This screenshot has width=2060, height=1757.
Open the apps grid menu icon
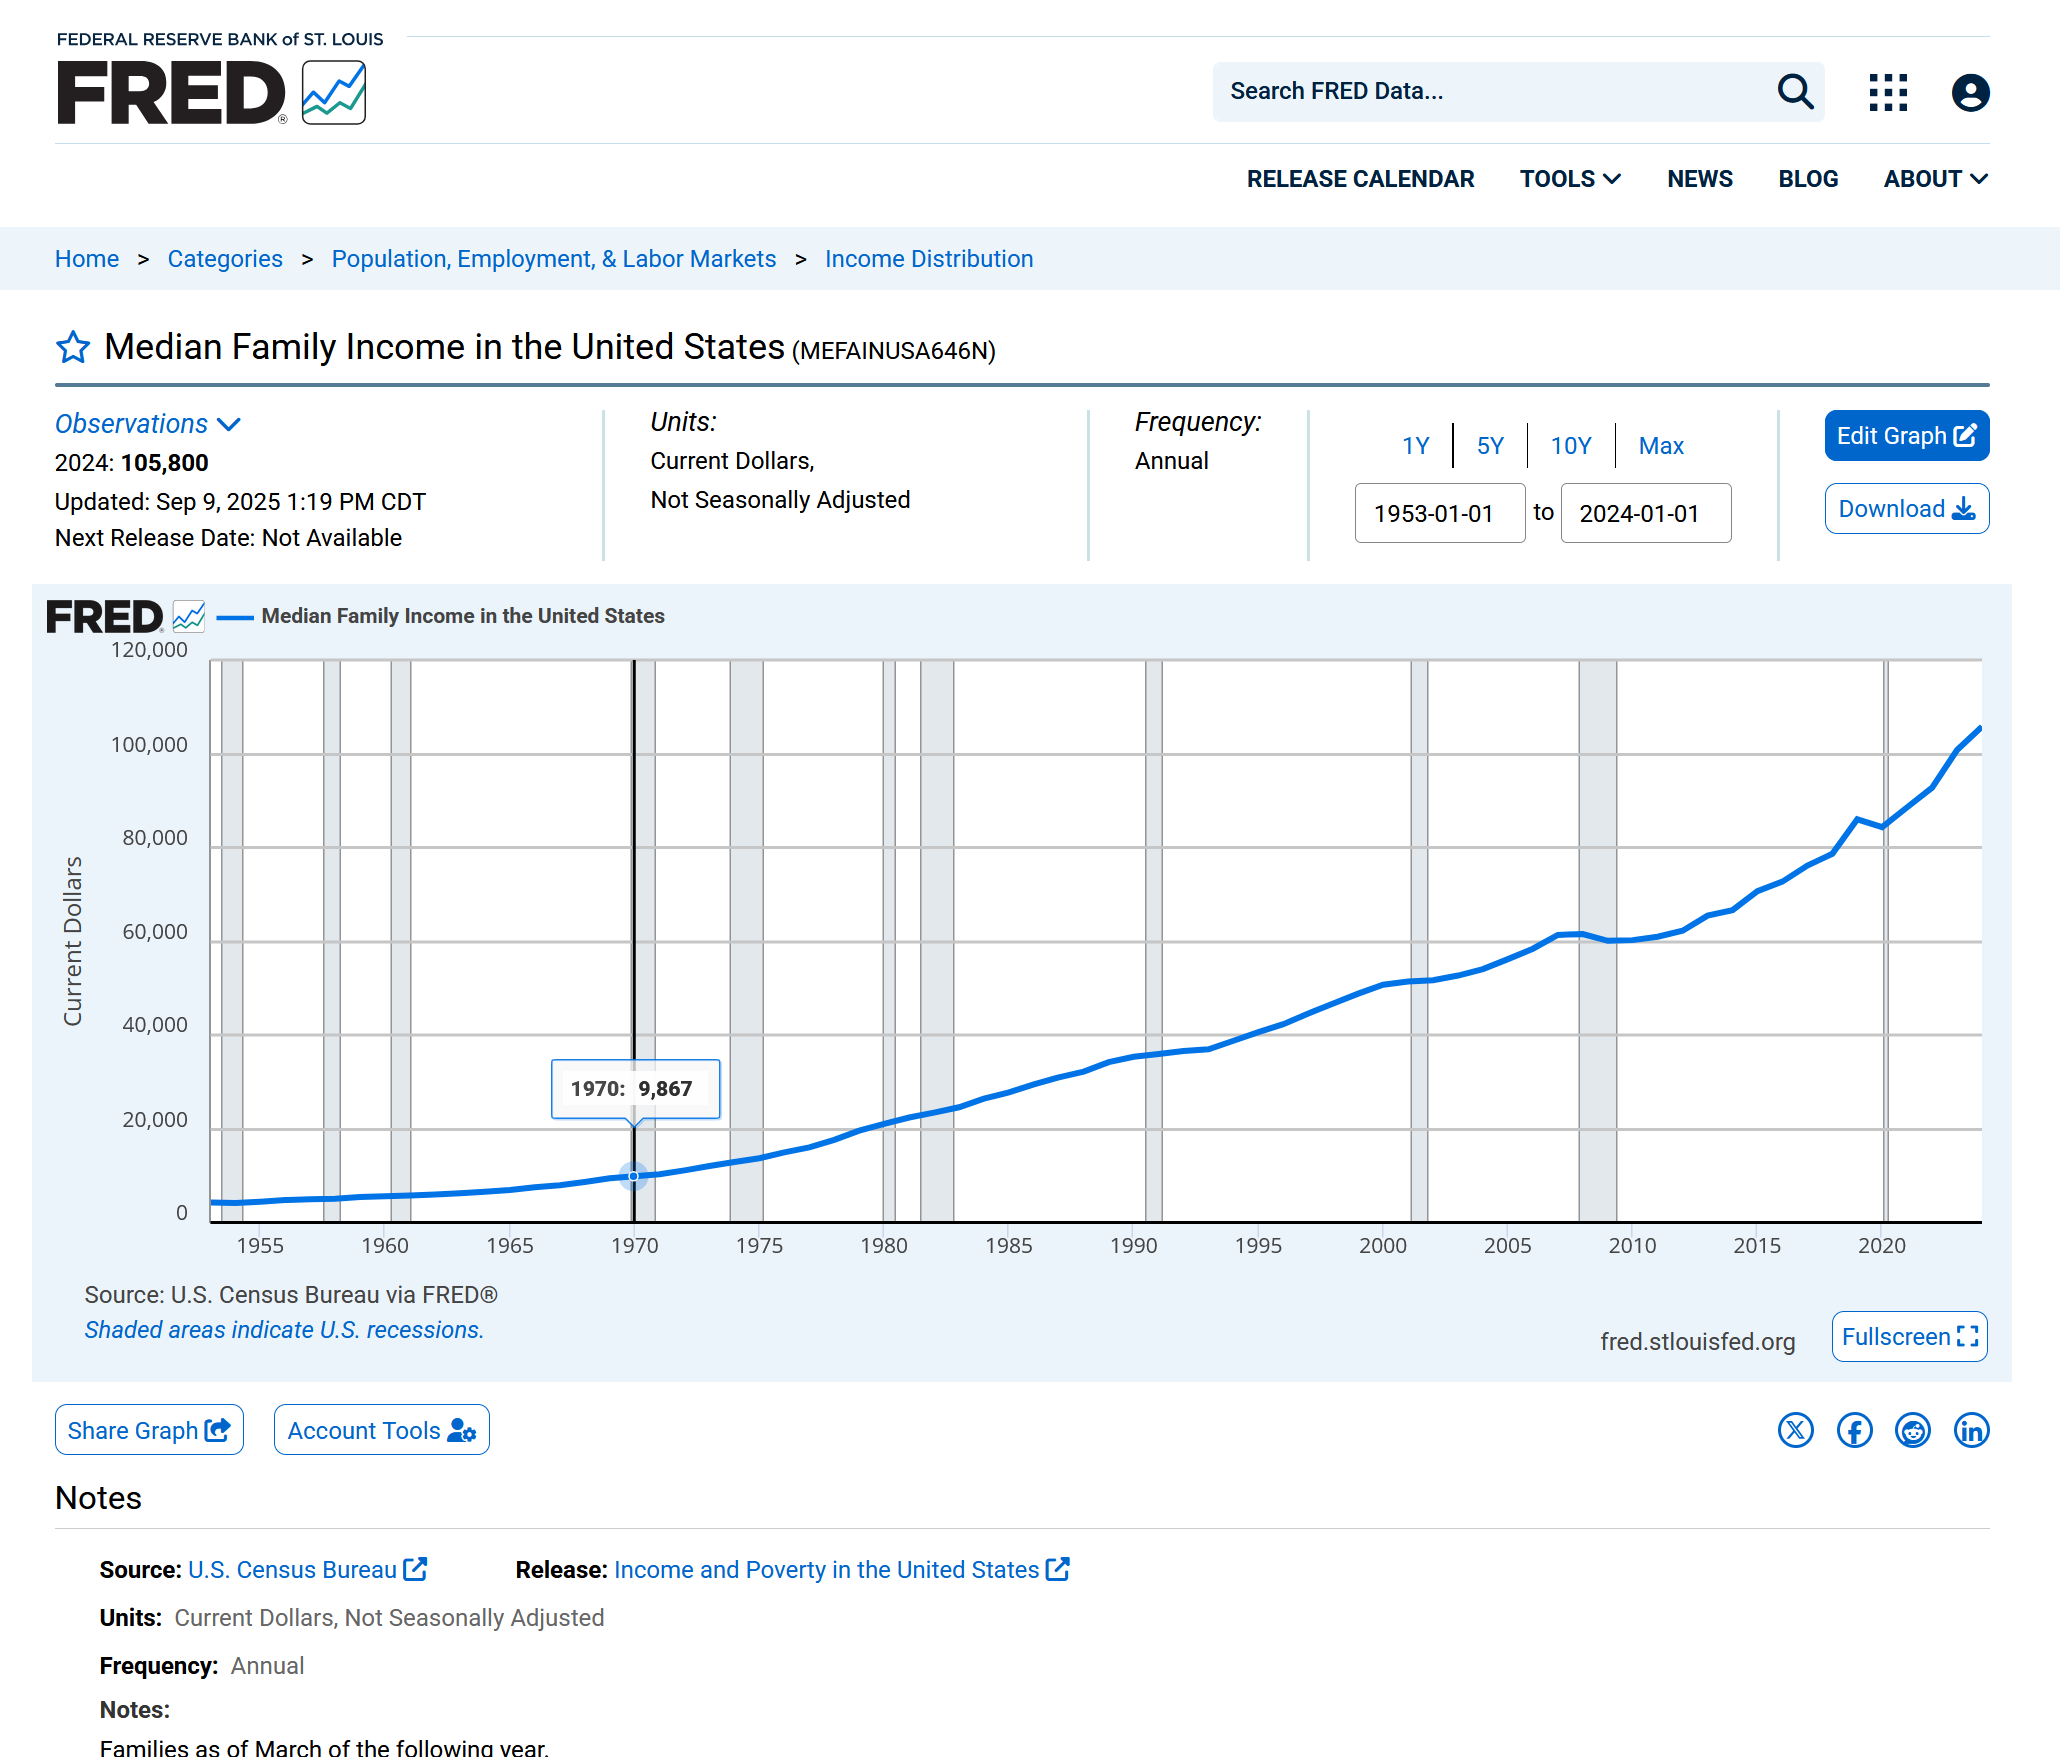pos(1888,92)
